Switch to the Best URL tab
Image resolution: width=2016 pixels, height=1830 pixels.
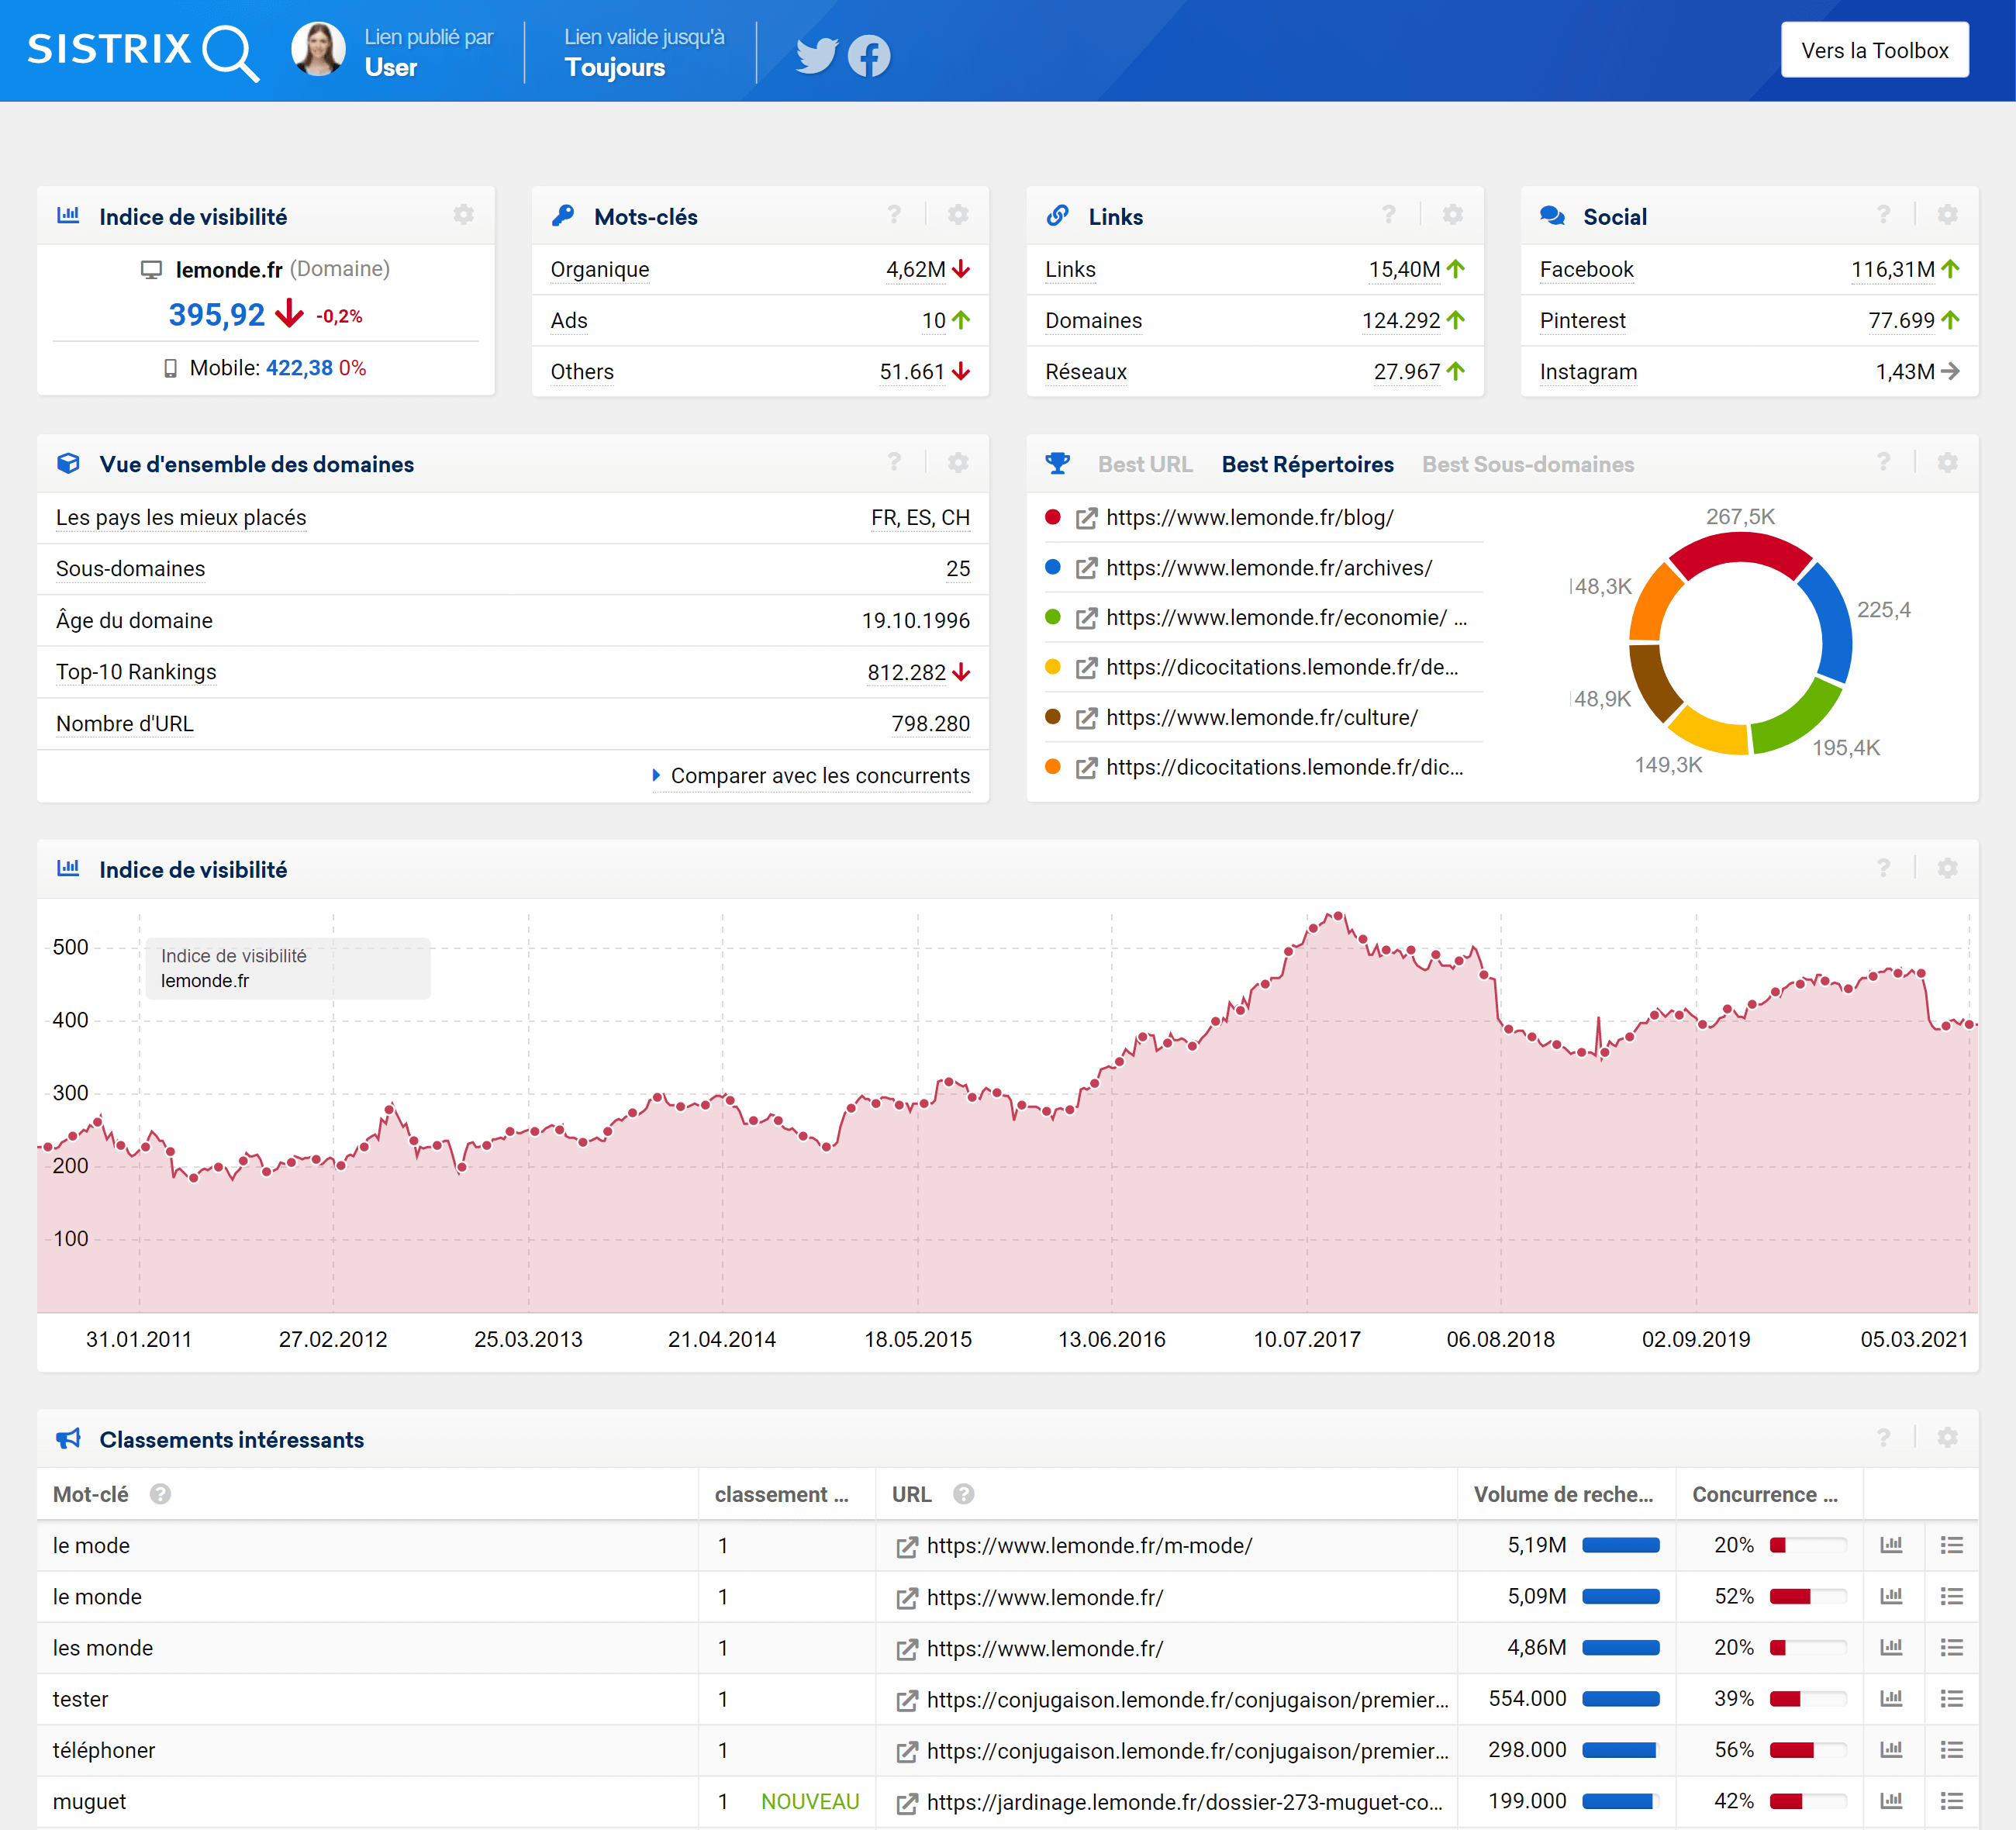pyautogui.click(x=1144, y=464)
